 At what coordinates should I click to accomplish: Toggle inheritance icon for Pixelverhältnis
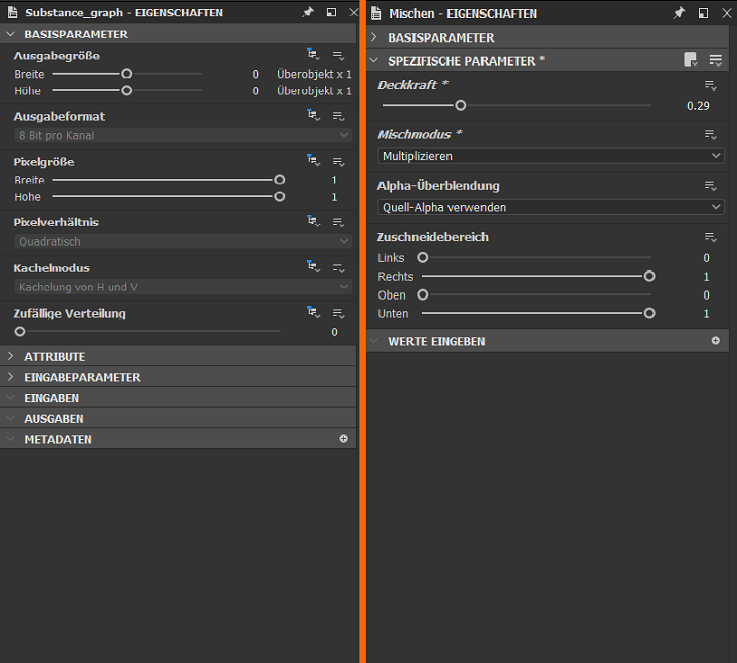pos(313,221)
